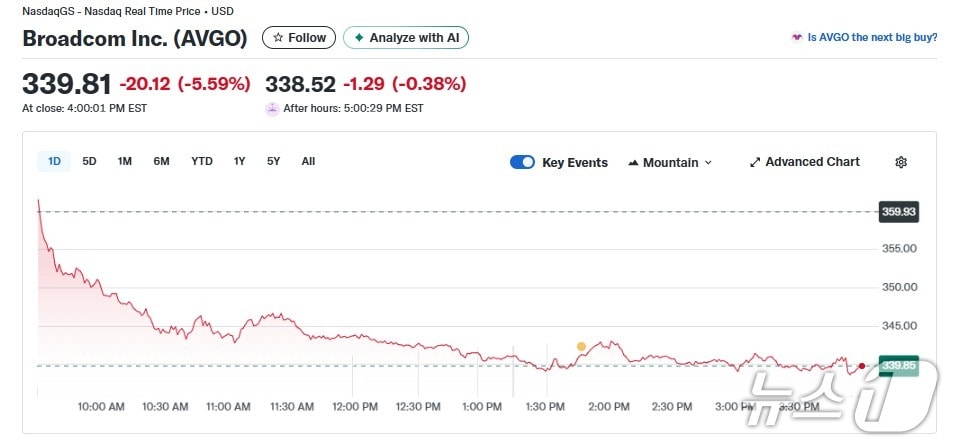Toggle the Key Events switch

(x=522, y=162)
